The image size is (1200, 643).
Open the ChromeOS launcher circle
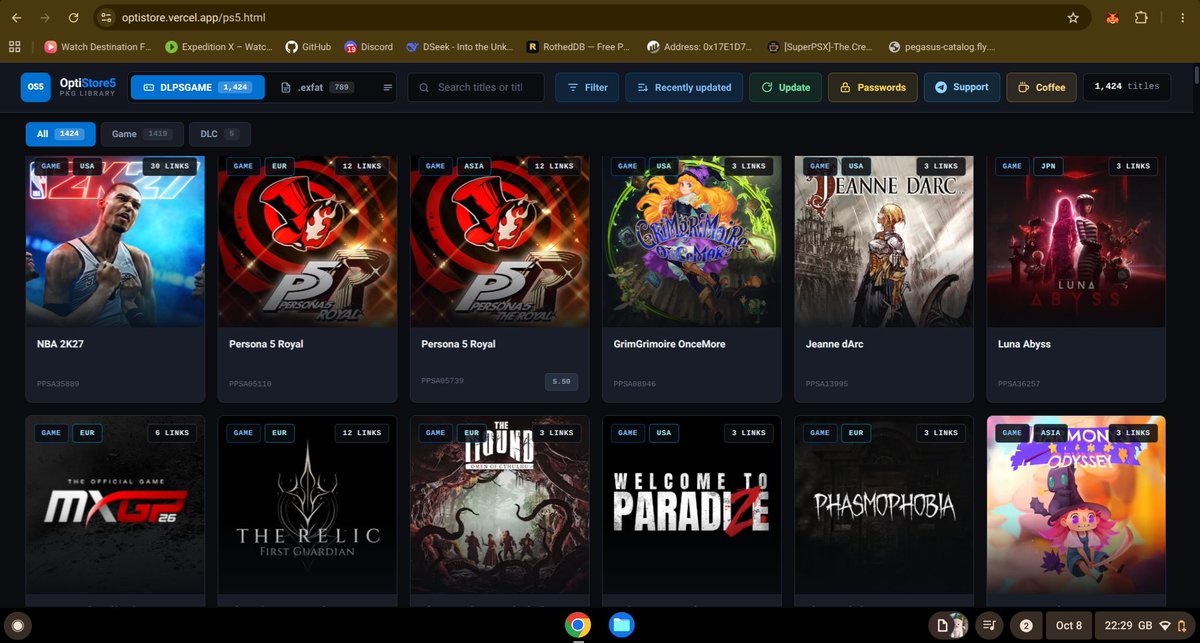point(19,625)
